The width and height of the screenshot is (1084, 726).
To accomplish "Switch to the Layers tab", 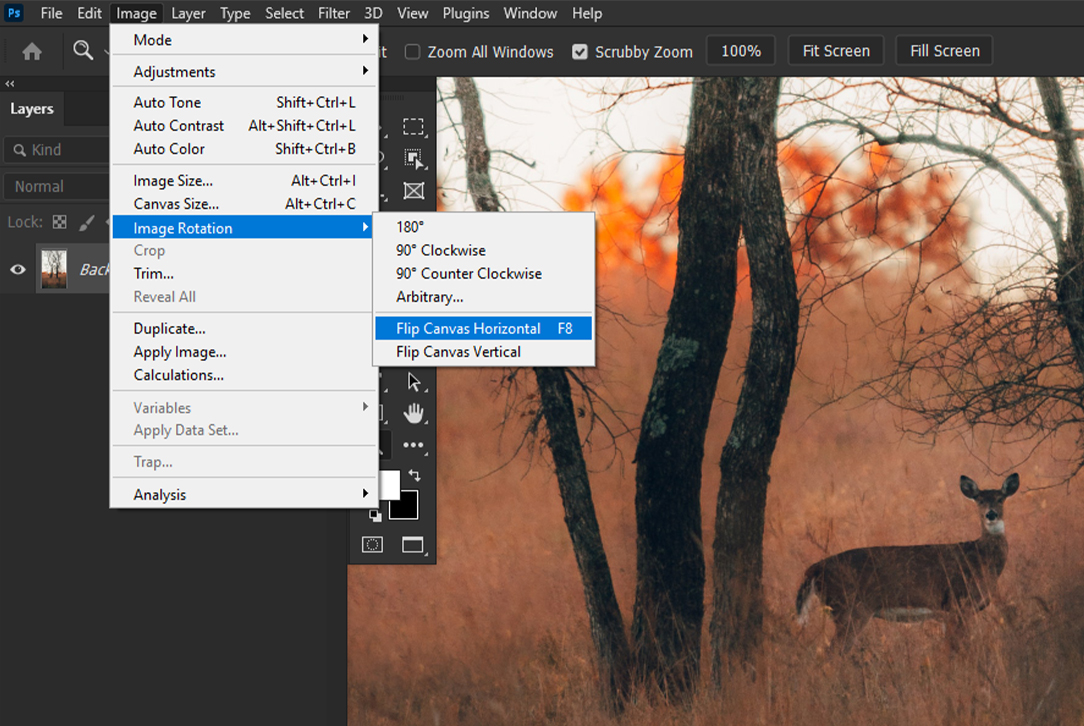I will (x=32, y=108).
